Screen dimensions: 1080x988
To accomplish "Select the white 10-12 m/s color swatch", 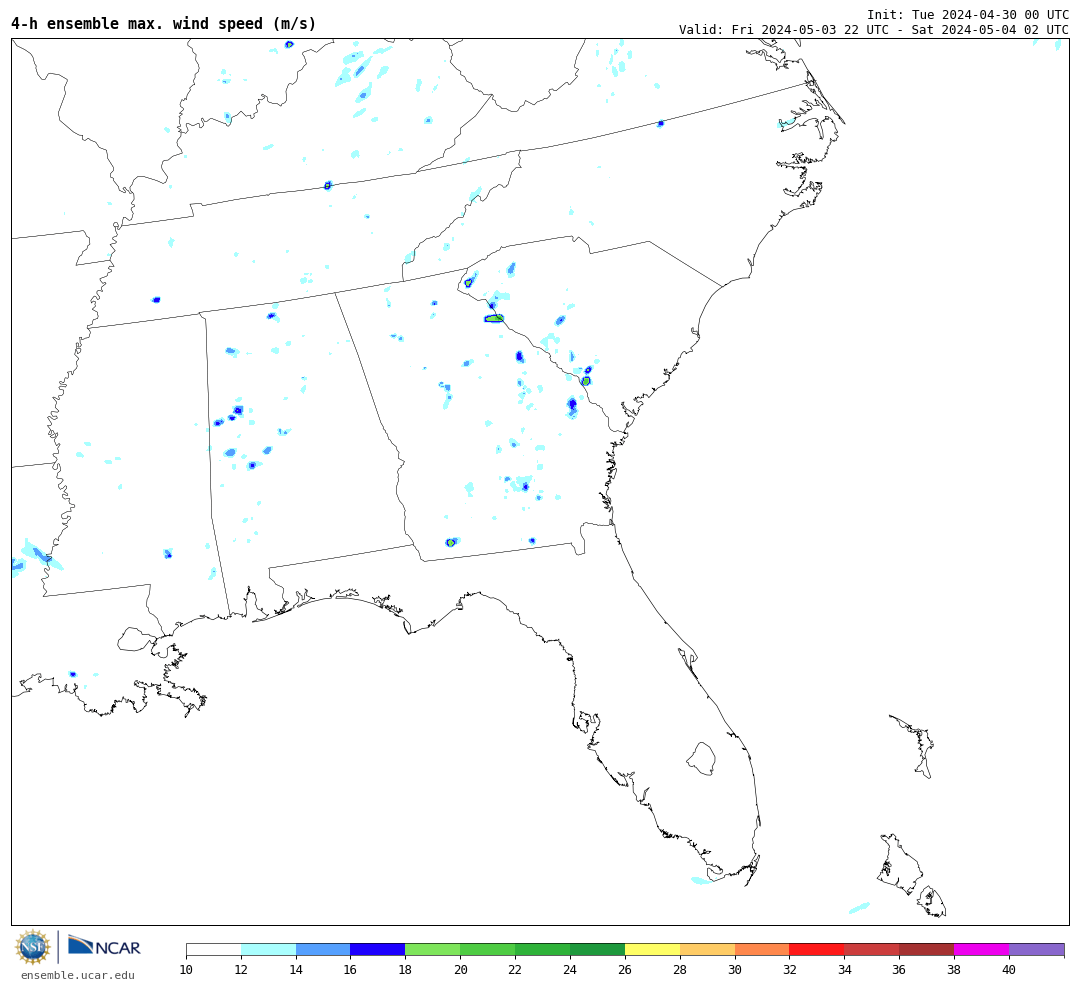I will [214, 950].
